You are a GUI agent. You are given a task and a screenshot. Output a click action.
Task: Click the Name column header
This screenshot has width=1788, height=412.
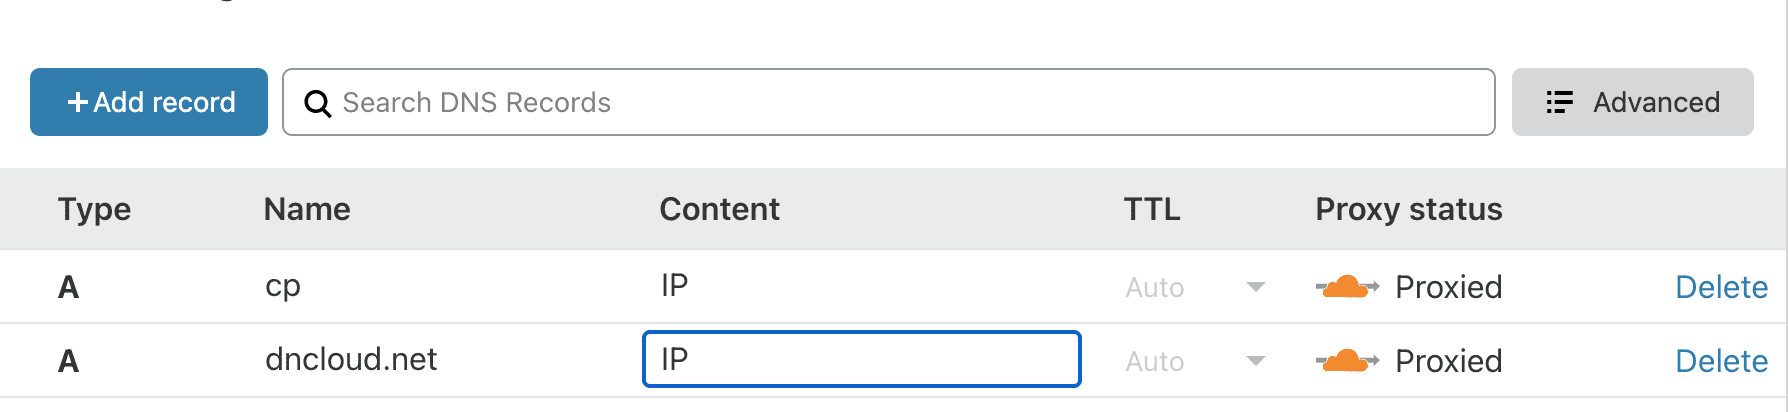307,209
